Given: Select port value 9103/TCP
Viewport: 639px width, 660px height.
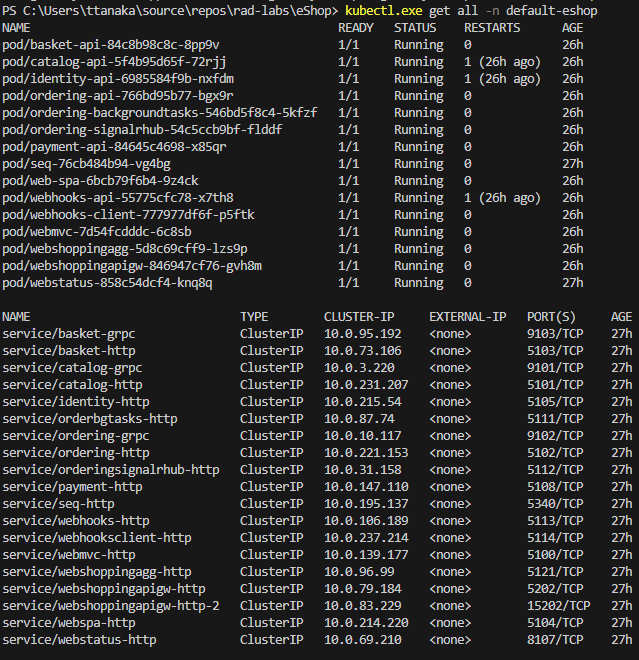Looking at the screenshot, I should point(555,334).
